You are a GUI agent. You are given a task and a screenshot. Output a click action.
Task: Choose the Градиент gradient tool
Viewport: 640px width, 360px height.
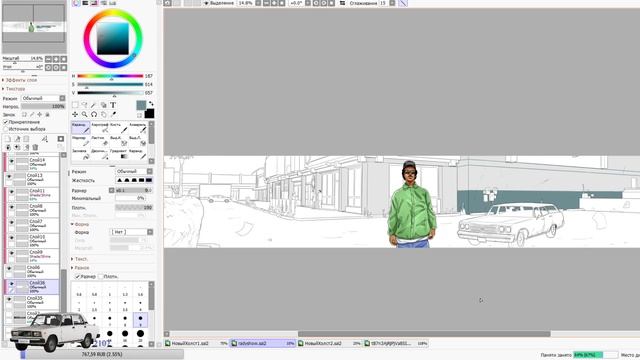coord(119,154)
